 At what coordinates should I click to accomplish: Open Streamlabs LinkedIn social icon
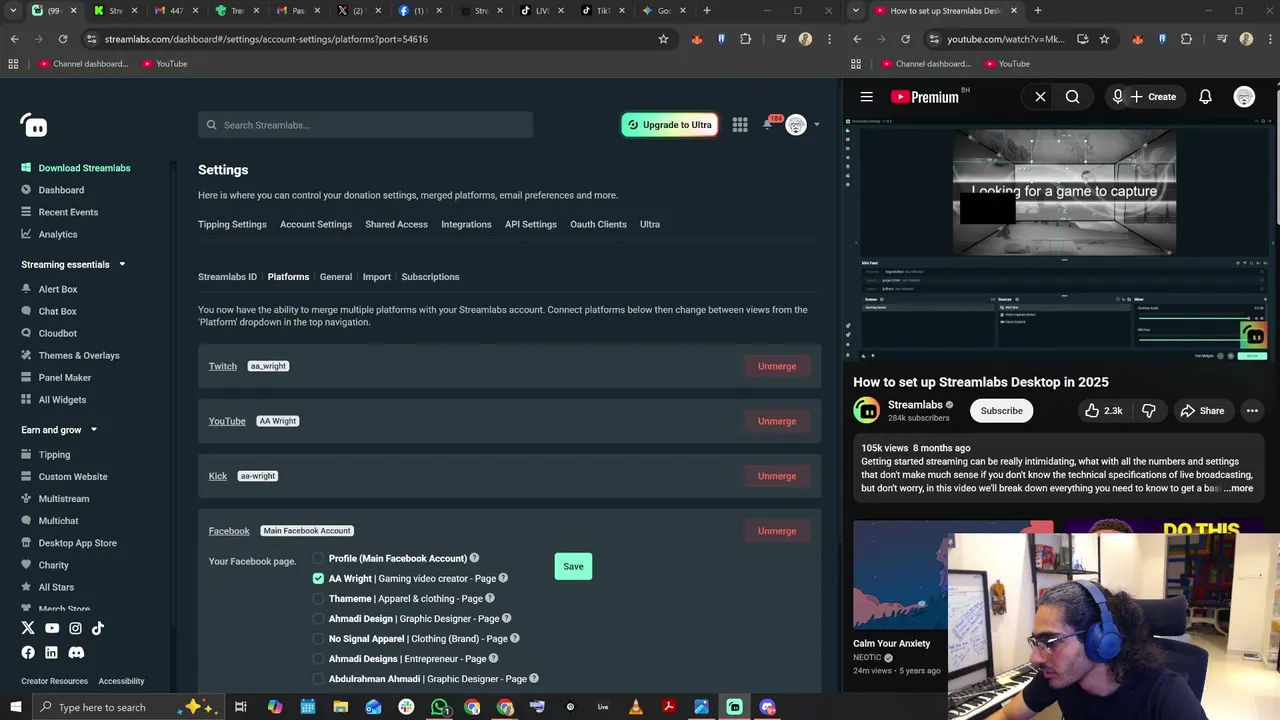pyautogui.click(x=51, y=652)
